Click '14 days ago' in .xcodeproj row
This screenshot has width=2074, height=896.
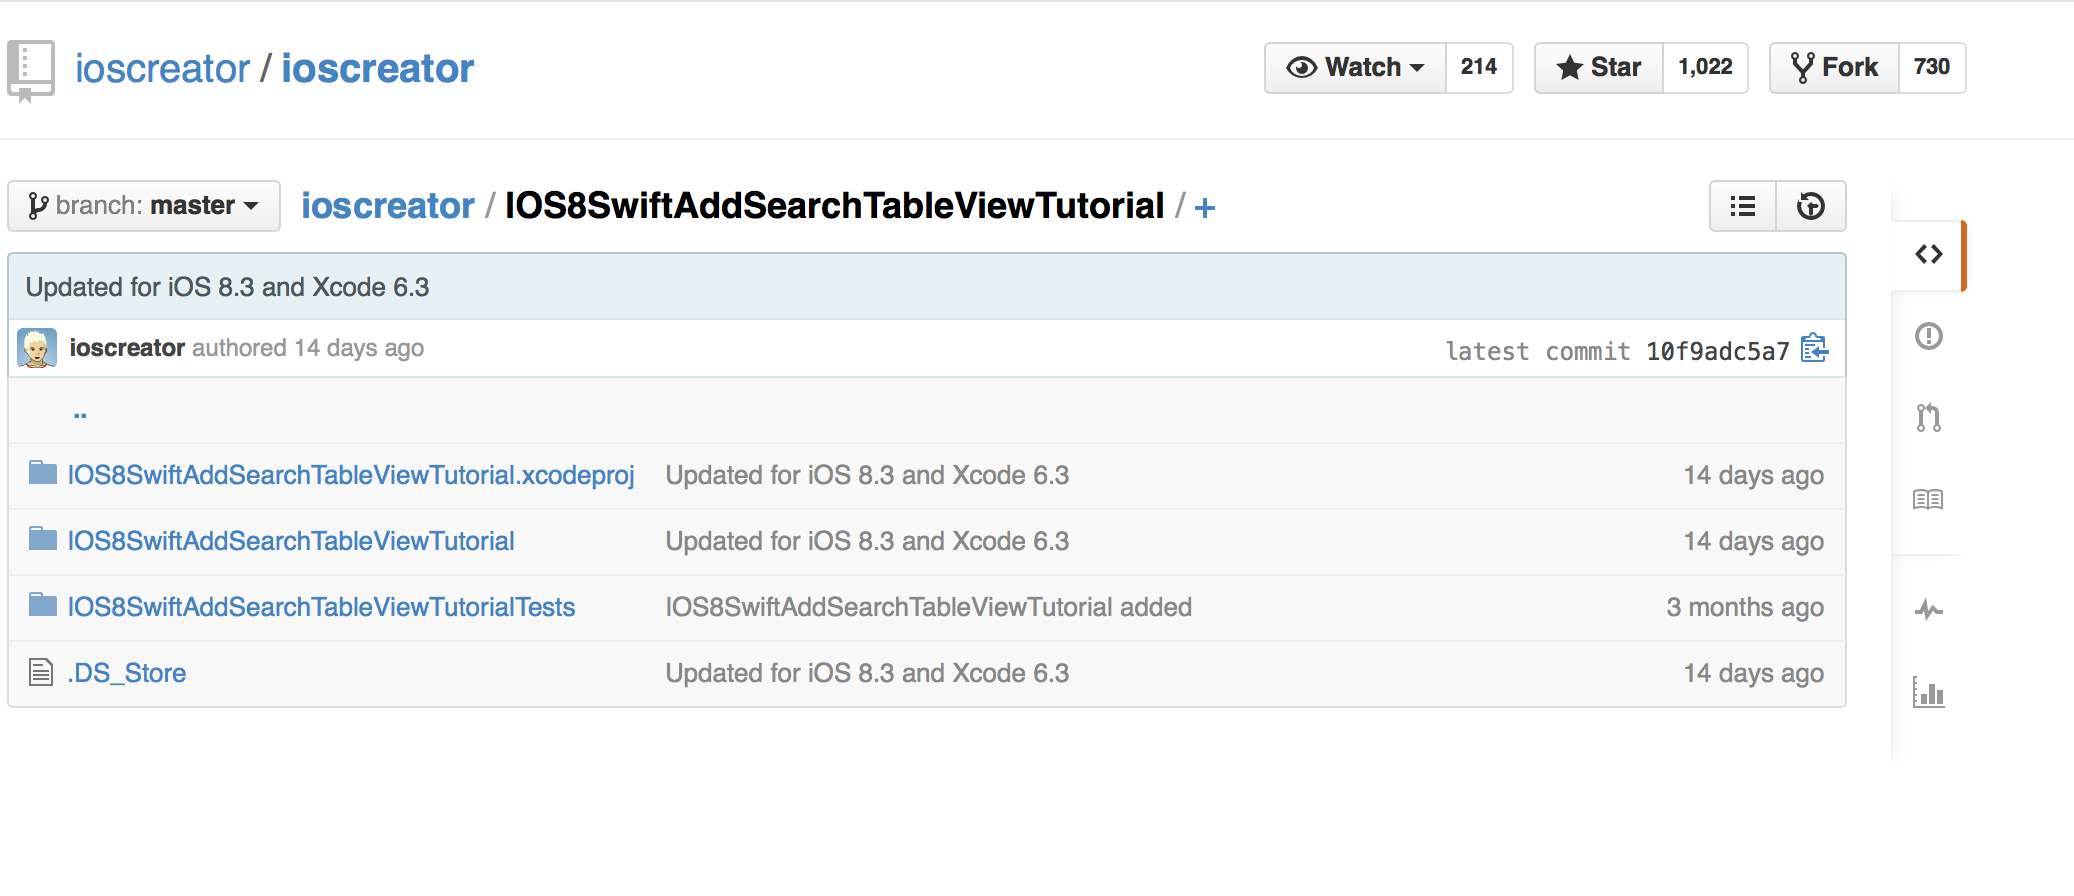click(1754, 475)
